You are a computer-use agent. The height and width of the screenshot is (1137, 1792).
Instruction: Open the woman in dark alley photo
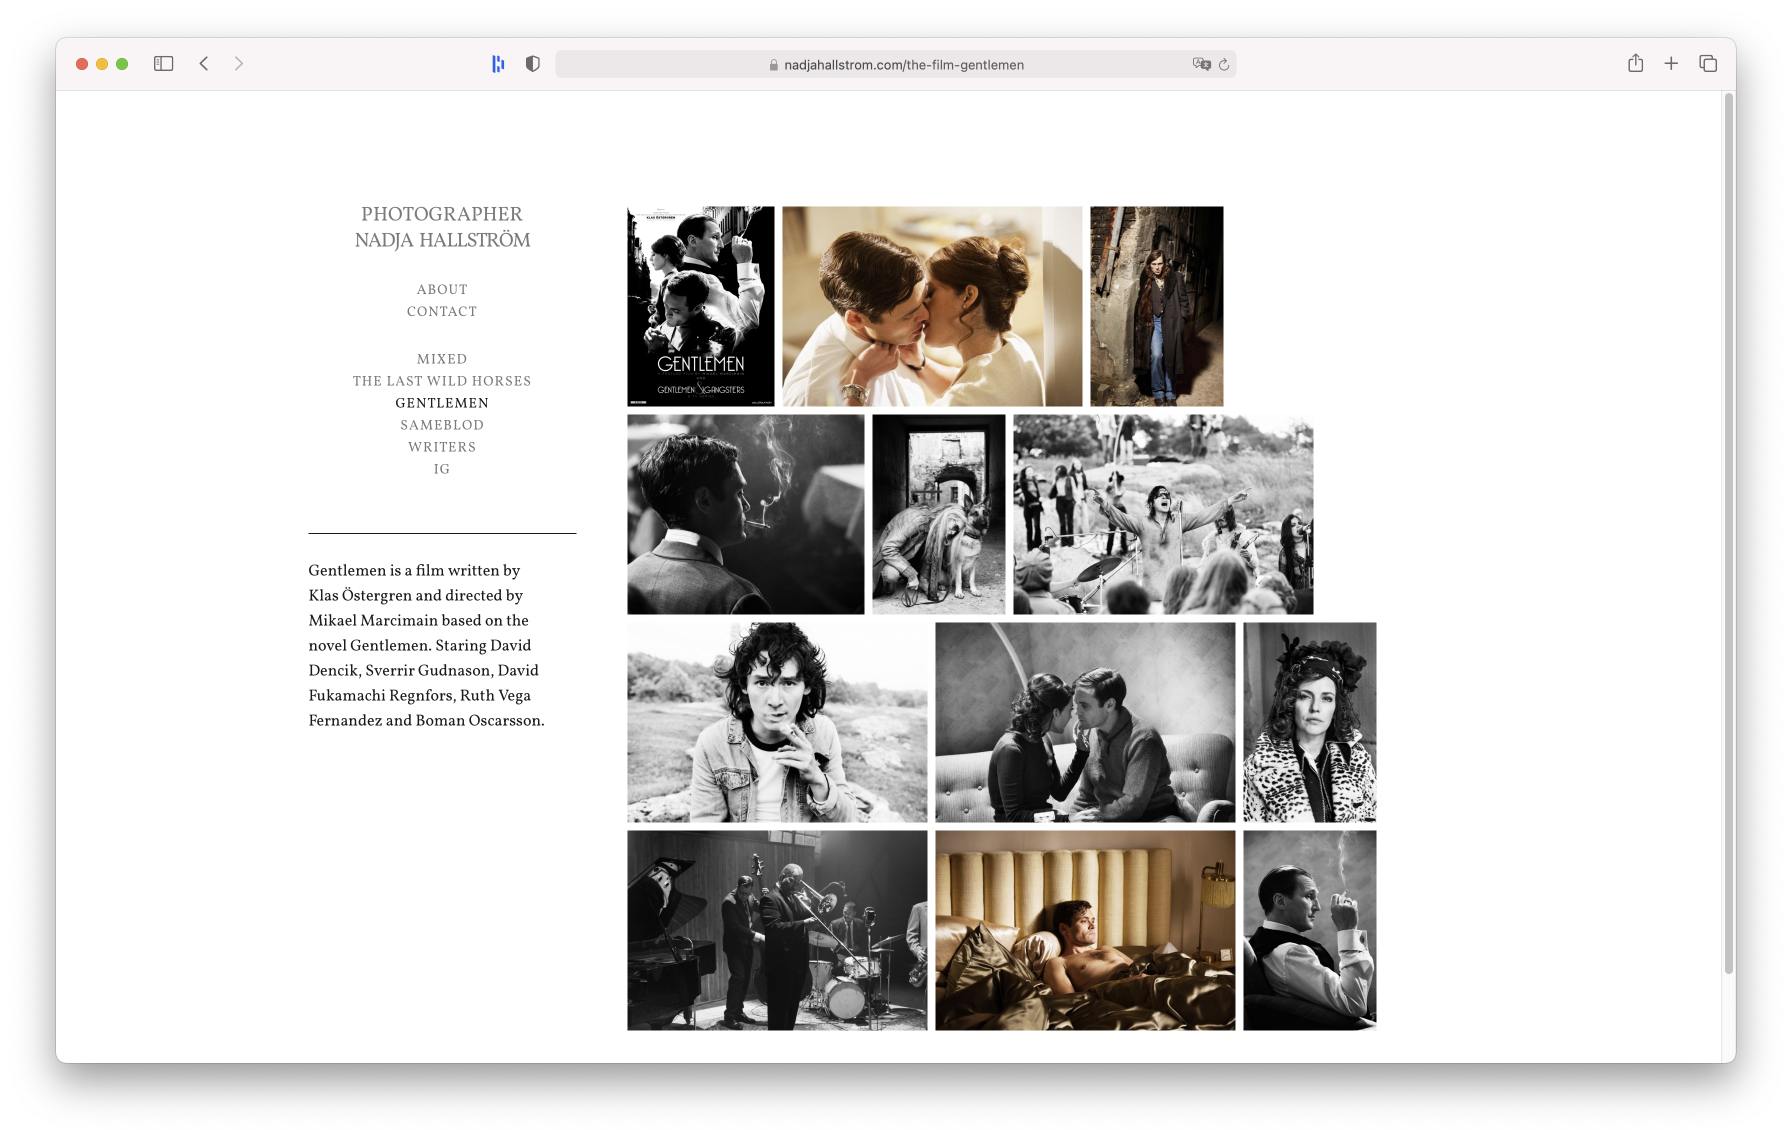pyautogui.click(x=1157, y=306)
